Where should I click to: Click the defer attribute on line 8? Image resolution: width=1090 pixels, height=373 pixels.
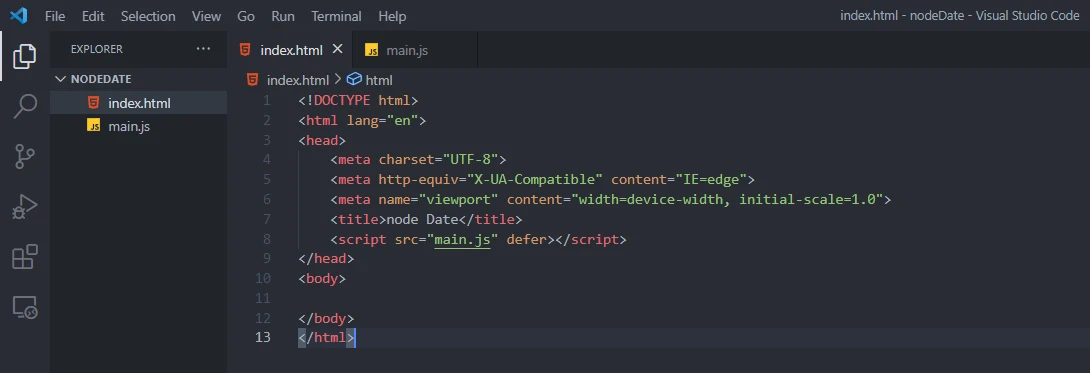526,240
